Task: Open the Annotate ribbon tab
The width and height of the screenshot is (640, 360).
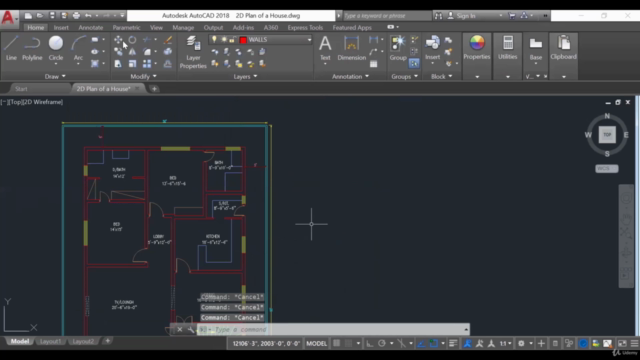Action: pos(91,27)
